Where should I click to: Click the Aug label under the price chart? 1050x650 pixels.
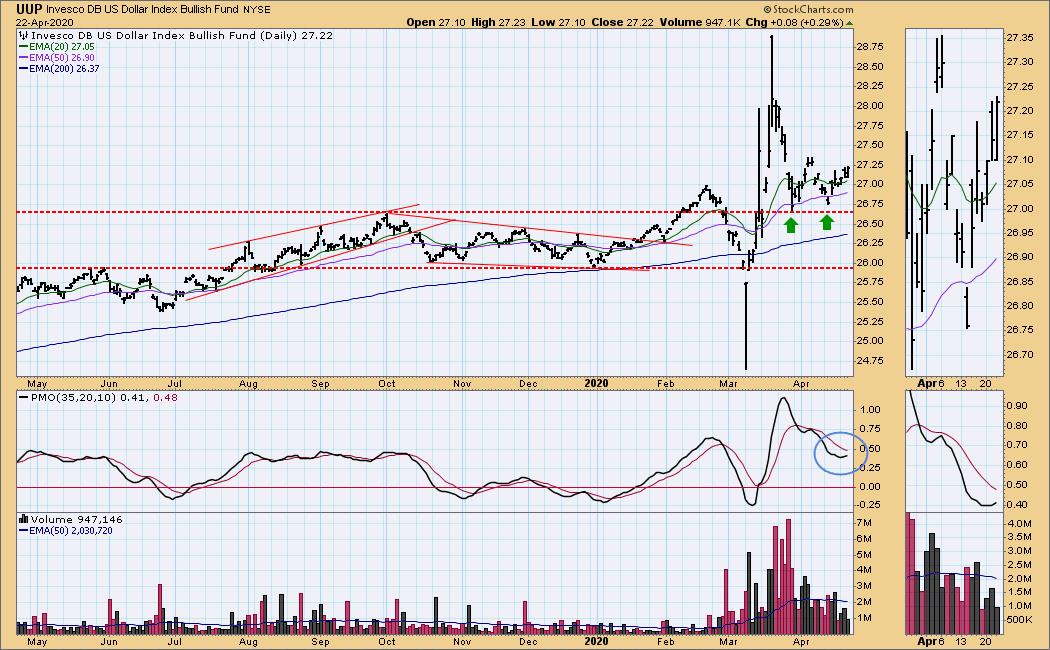[x=248, y=384]
